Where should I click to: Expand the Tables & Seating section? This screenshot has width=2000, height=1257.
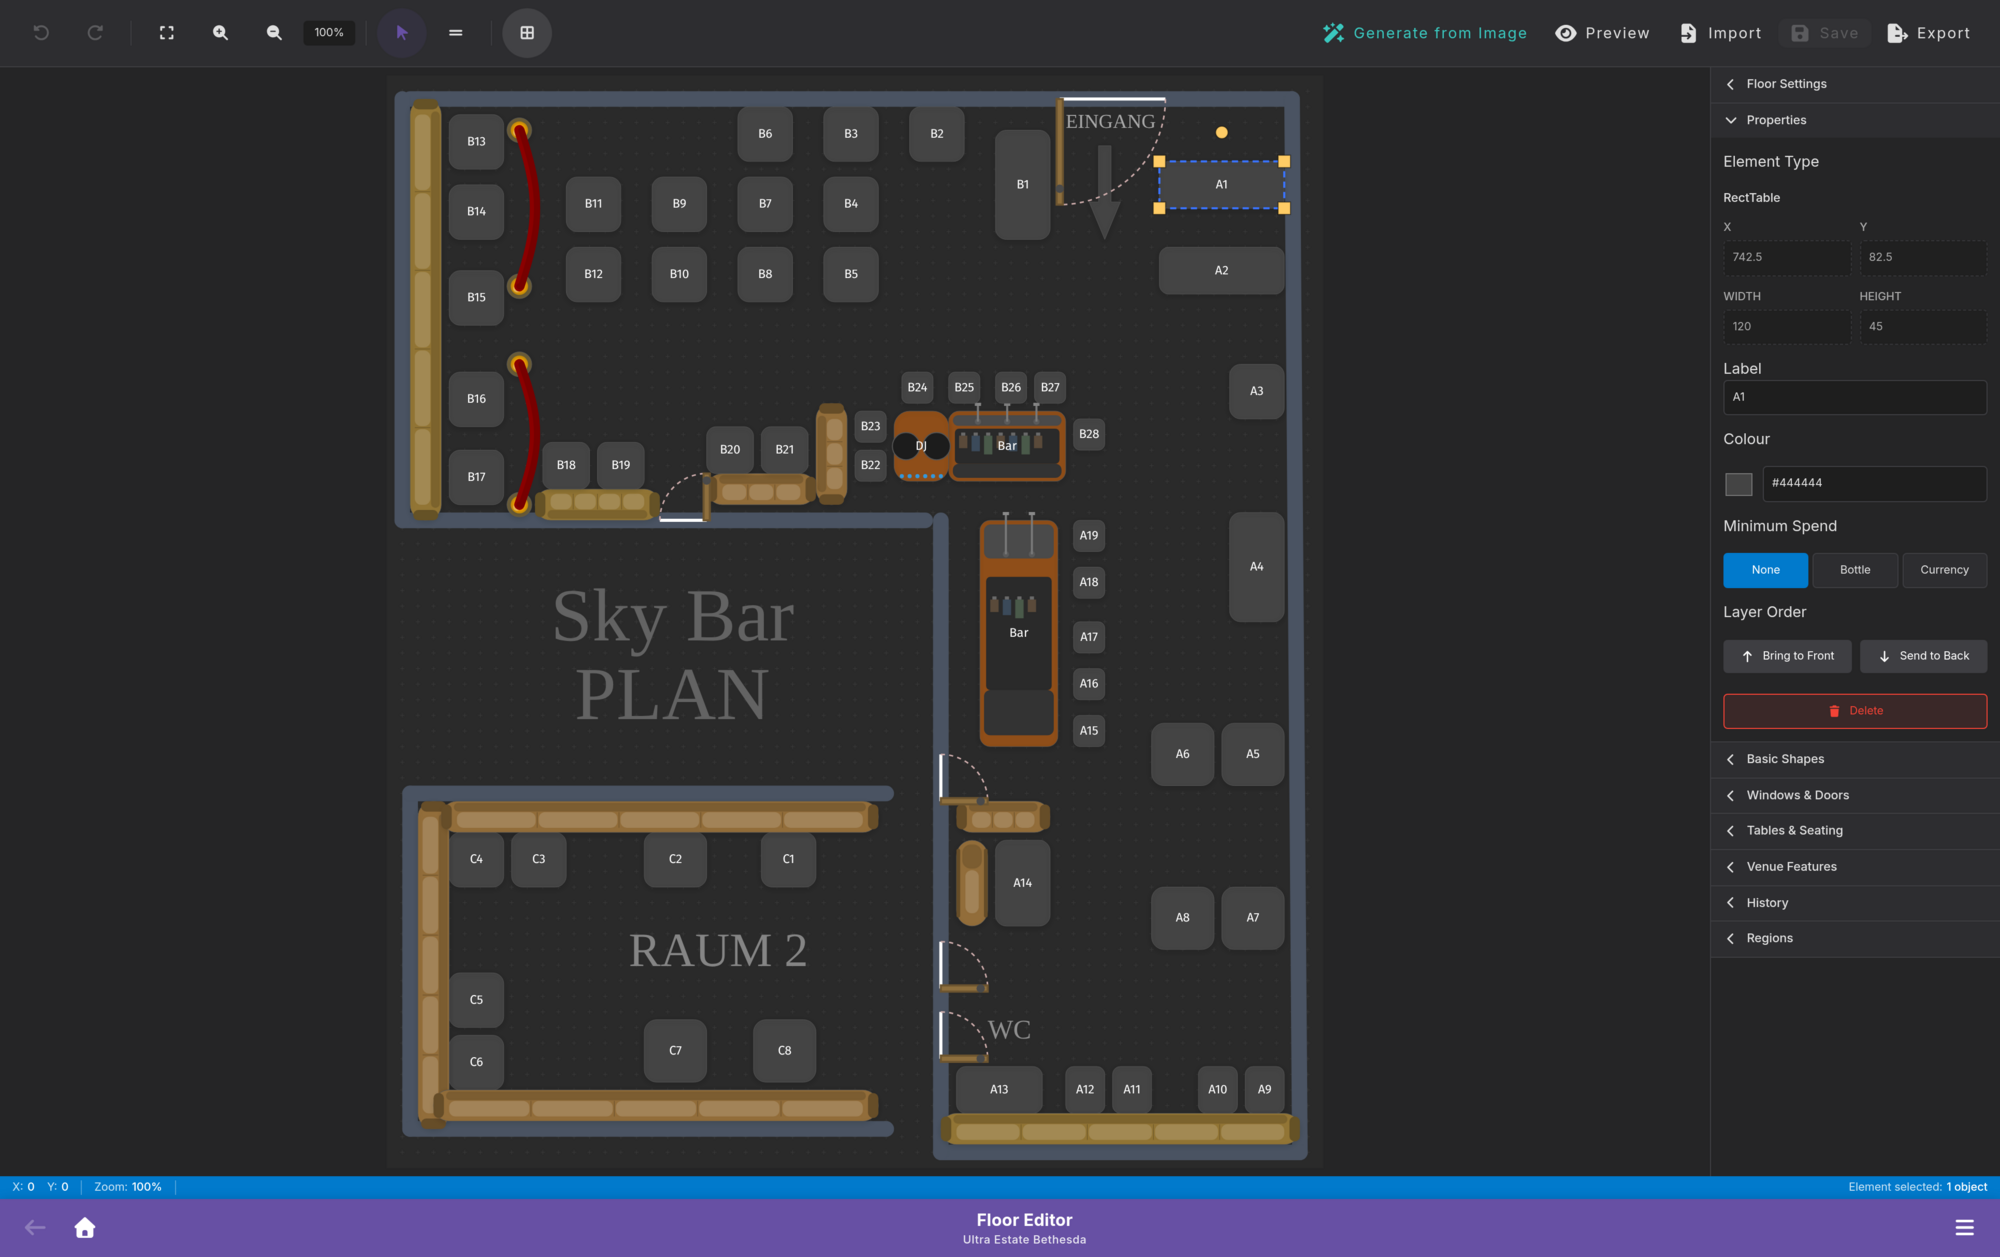1854,830
